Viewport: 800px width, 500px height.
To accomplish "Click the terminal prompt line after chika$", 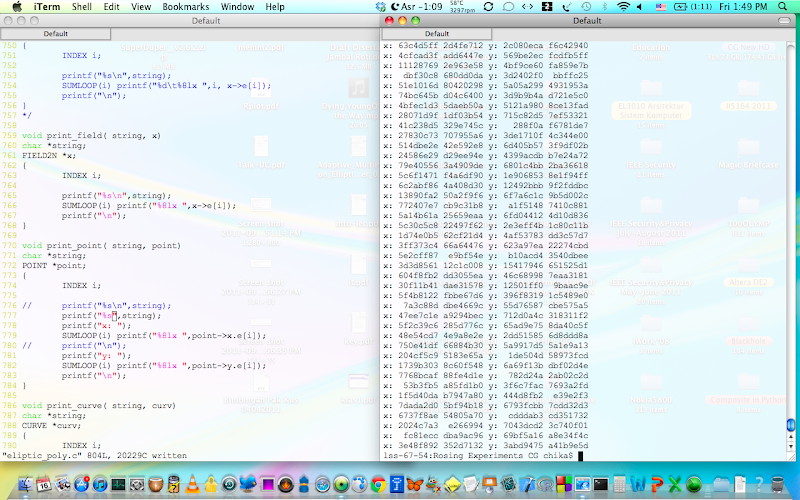I will click(581, 456).
